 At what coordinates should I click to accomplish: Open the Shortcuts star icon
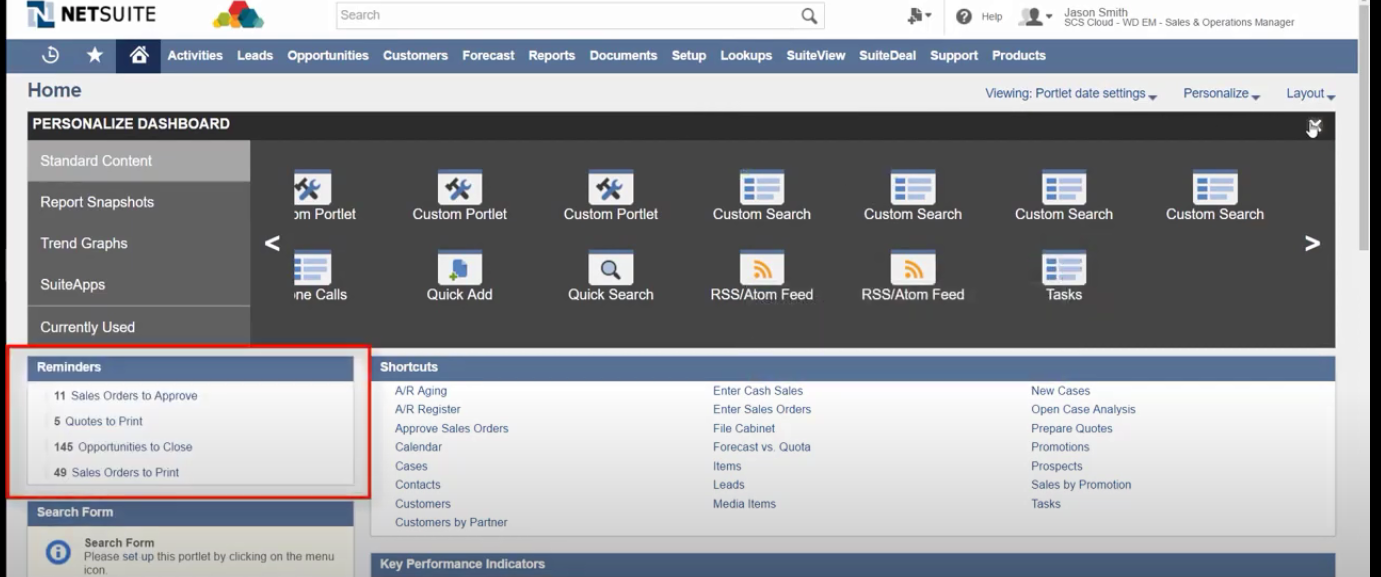coord(95,56)
